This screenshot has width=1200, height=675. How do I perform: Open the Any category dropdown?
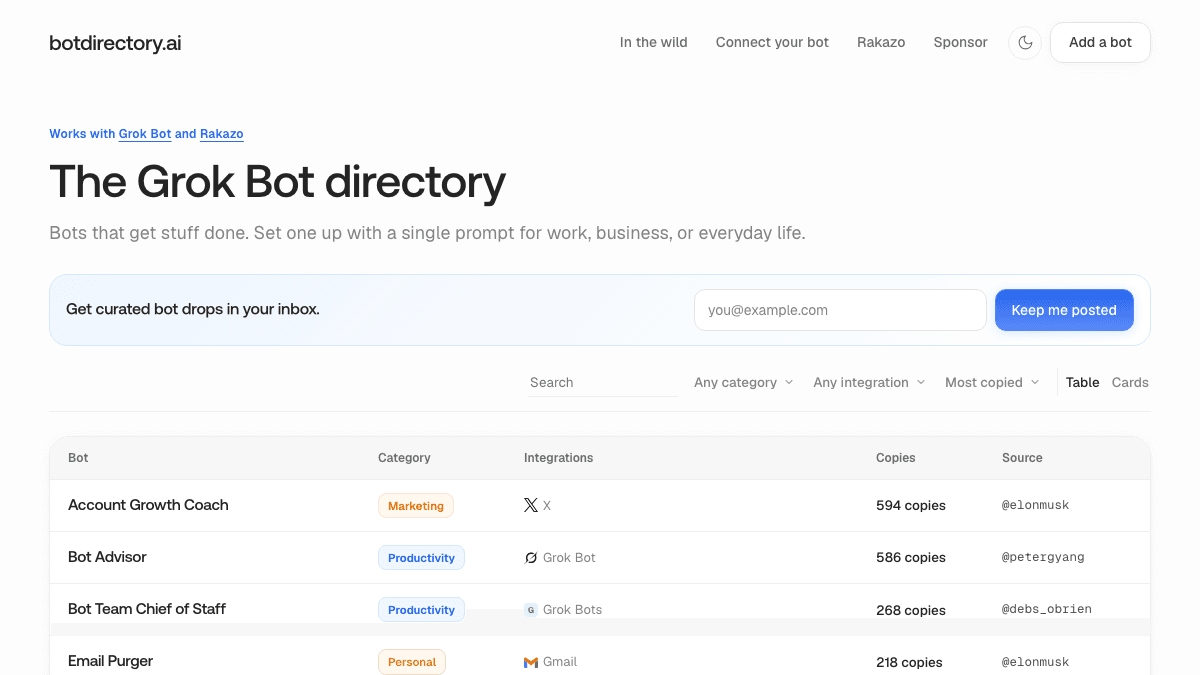[744, 383]
